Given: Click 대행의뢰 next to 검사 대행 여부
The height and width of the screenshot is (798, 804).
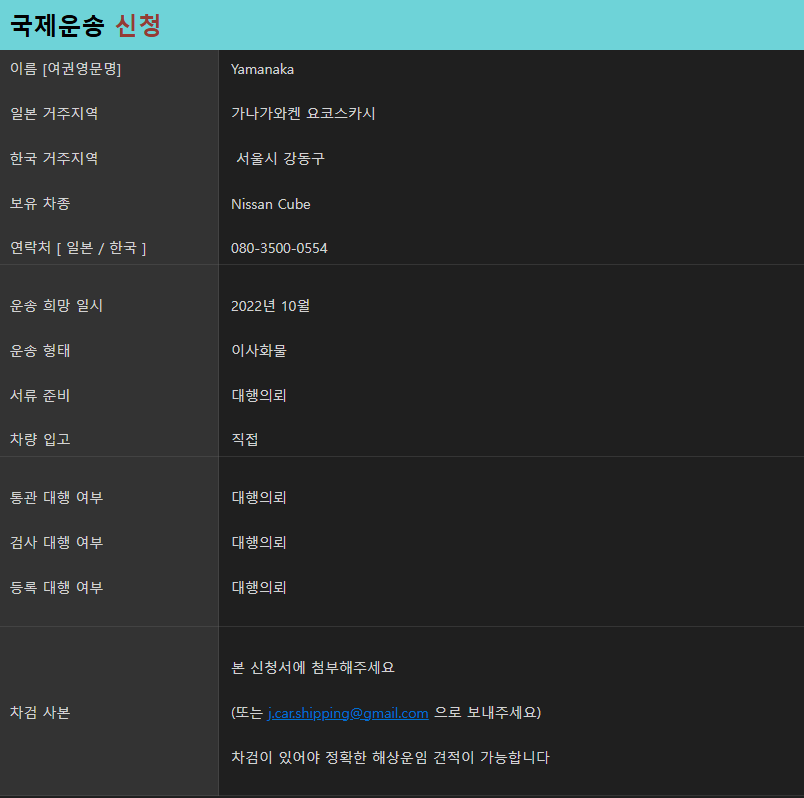Looking at the screenshot, I should coord(259,543).
